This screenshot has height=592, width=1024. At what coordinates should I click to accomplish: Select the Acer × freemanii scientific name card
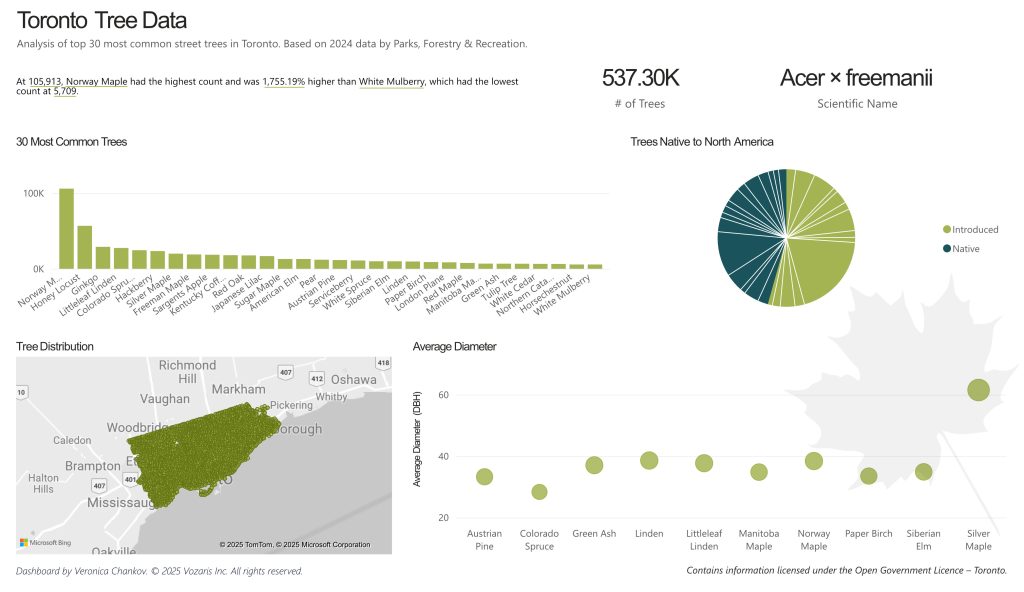856,78
